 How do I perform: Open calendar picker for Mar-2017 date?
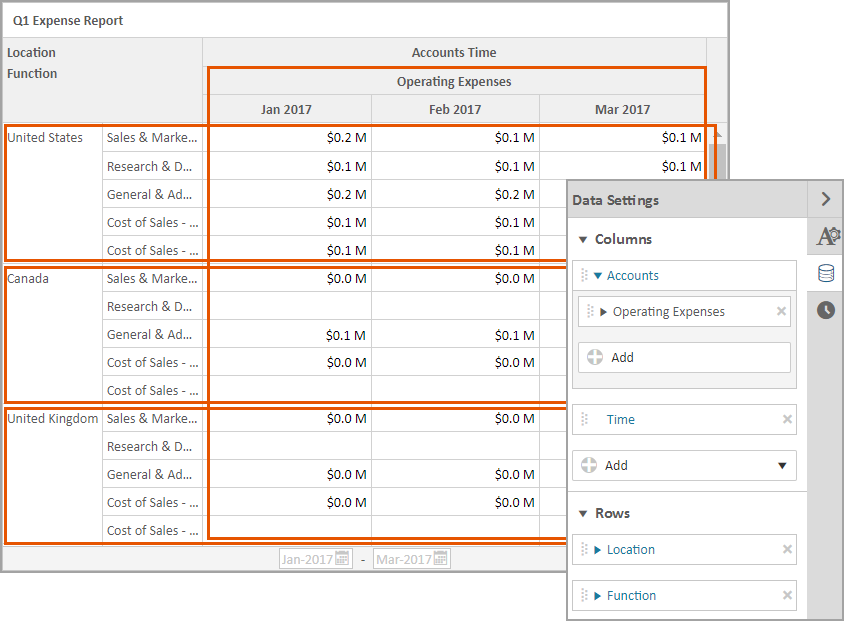pyautogui.click(x=440, y=558)
